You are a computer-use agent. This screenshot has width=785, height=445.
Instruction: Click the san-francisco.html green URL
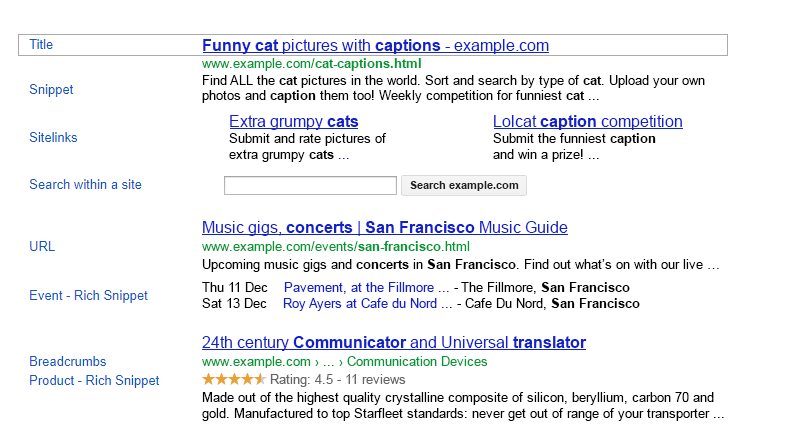336,247
